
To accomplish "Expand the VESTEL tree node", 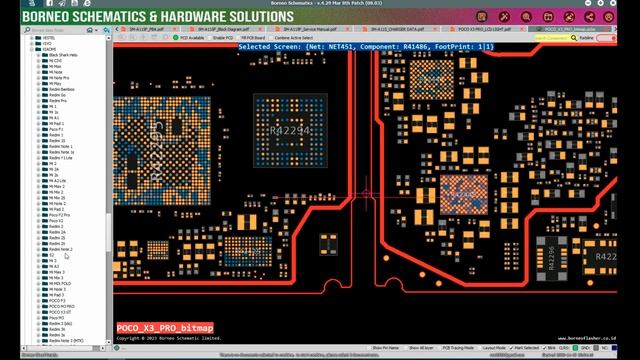I will pos(31,38).
